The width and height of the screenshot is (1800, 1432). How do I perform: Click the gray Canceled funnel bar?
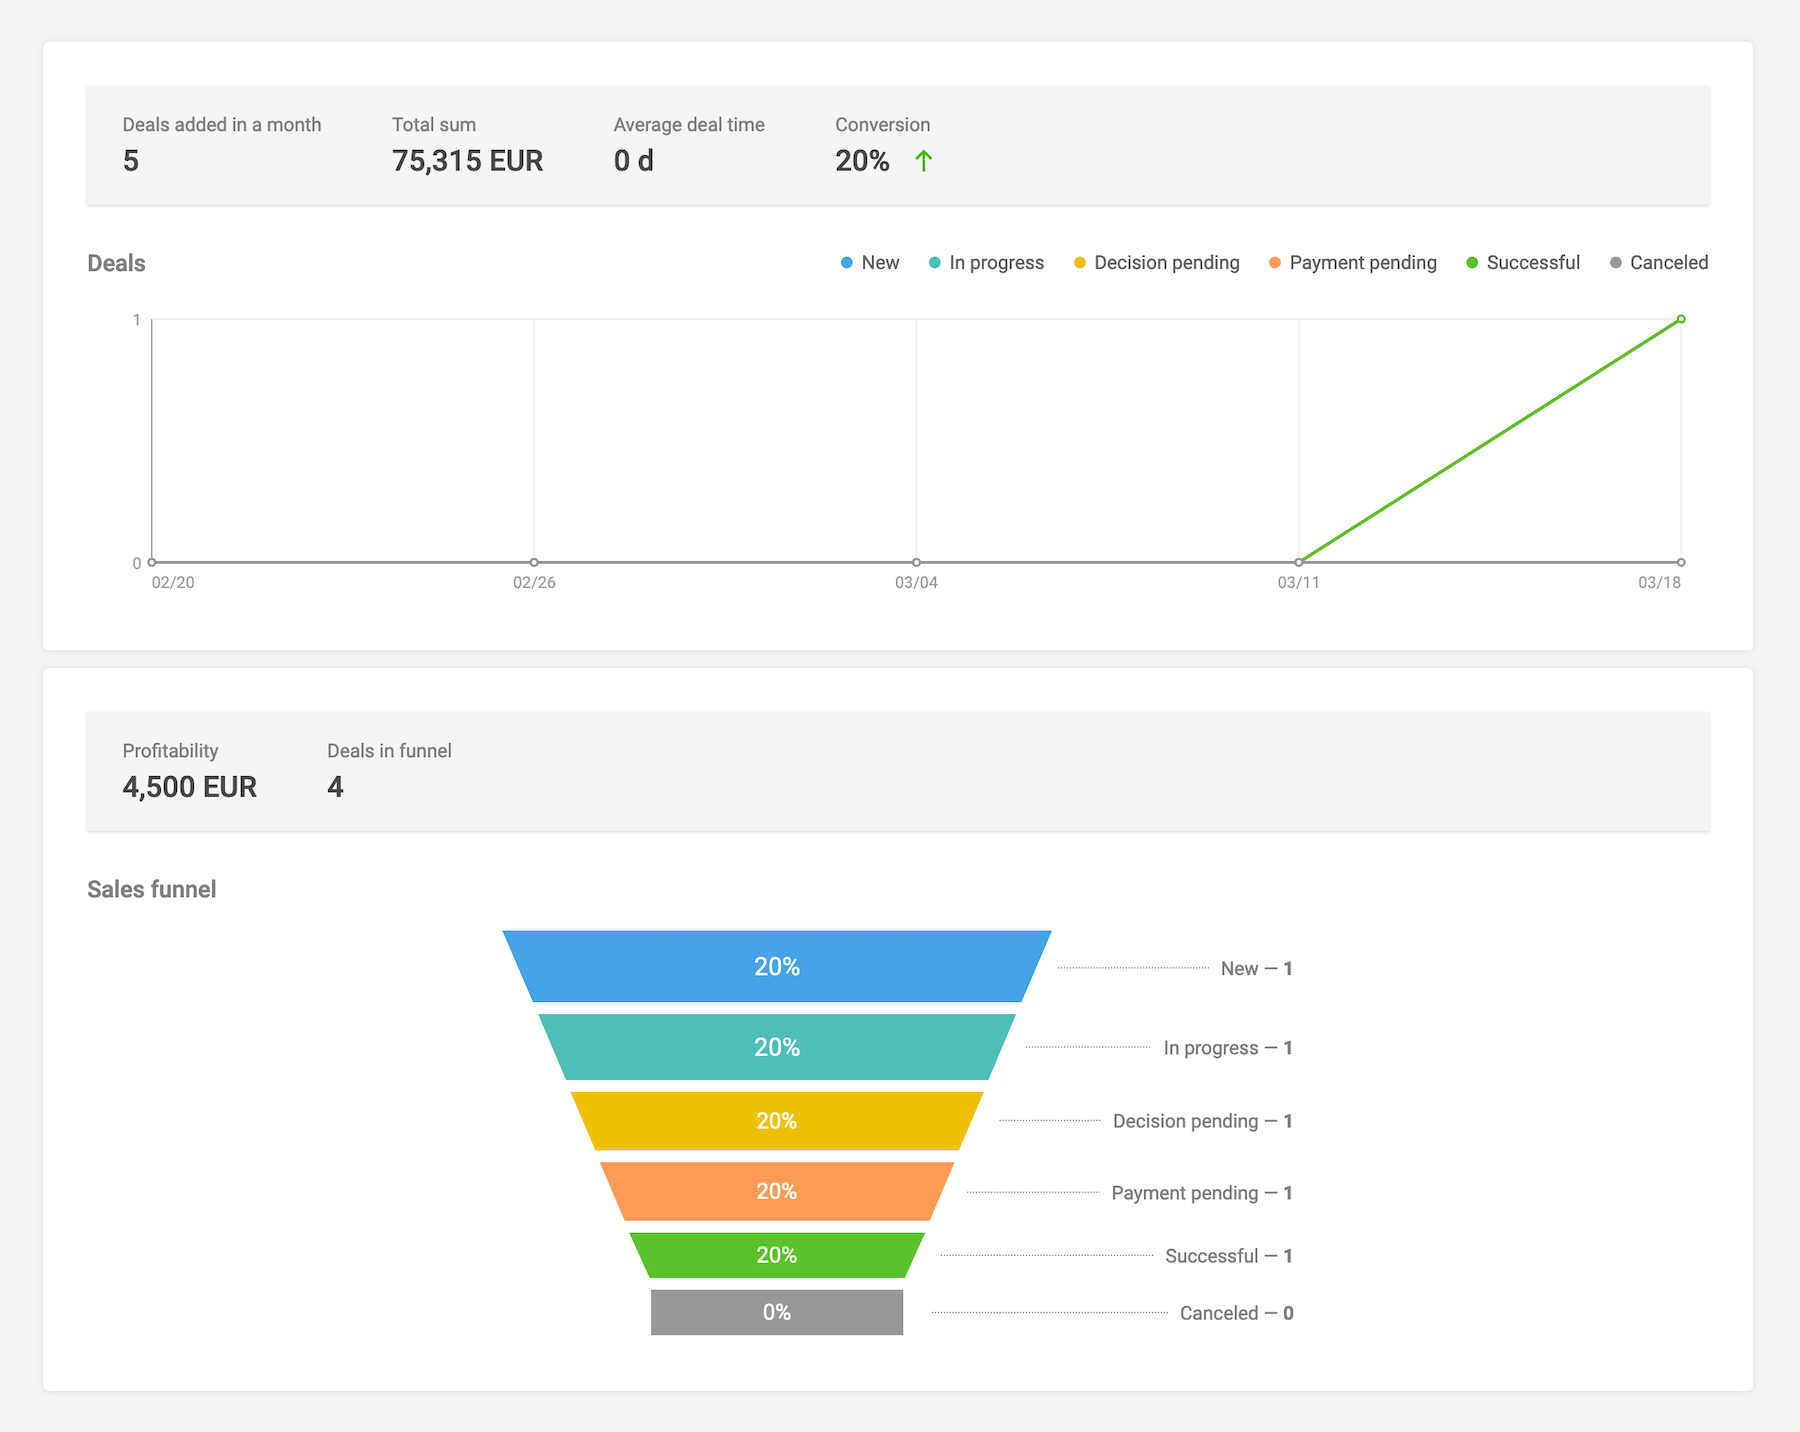777,1312
